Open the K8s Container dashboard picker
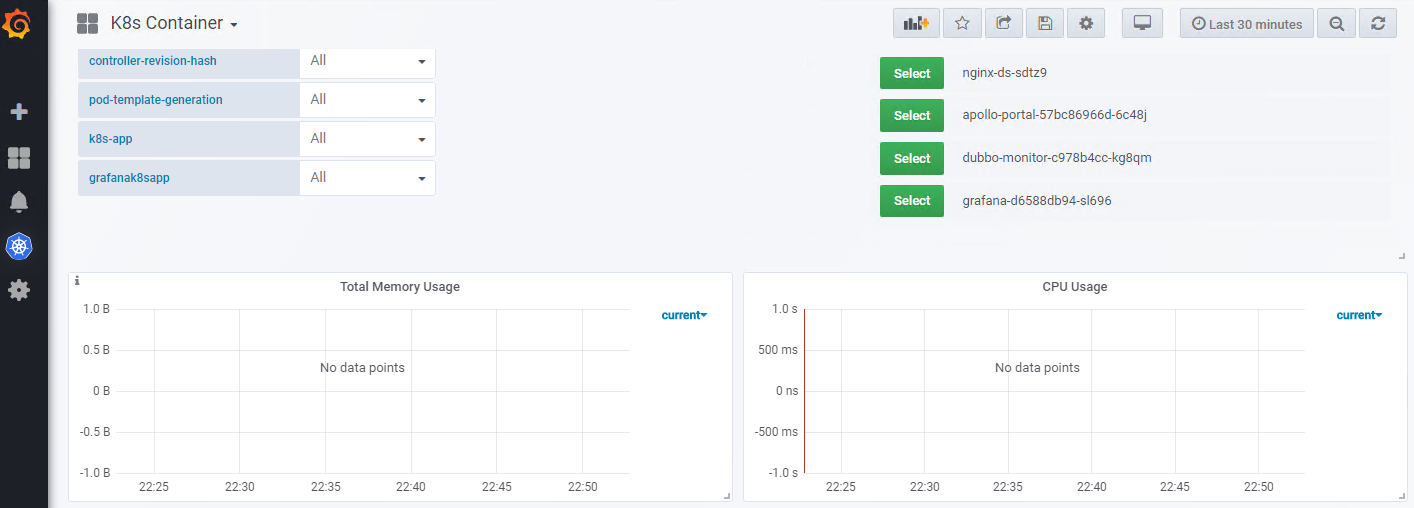The height and width of the screenshot is (508, 1414). point(173,24)
